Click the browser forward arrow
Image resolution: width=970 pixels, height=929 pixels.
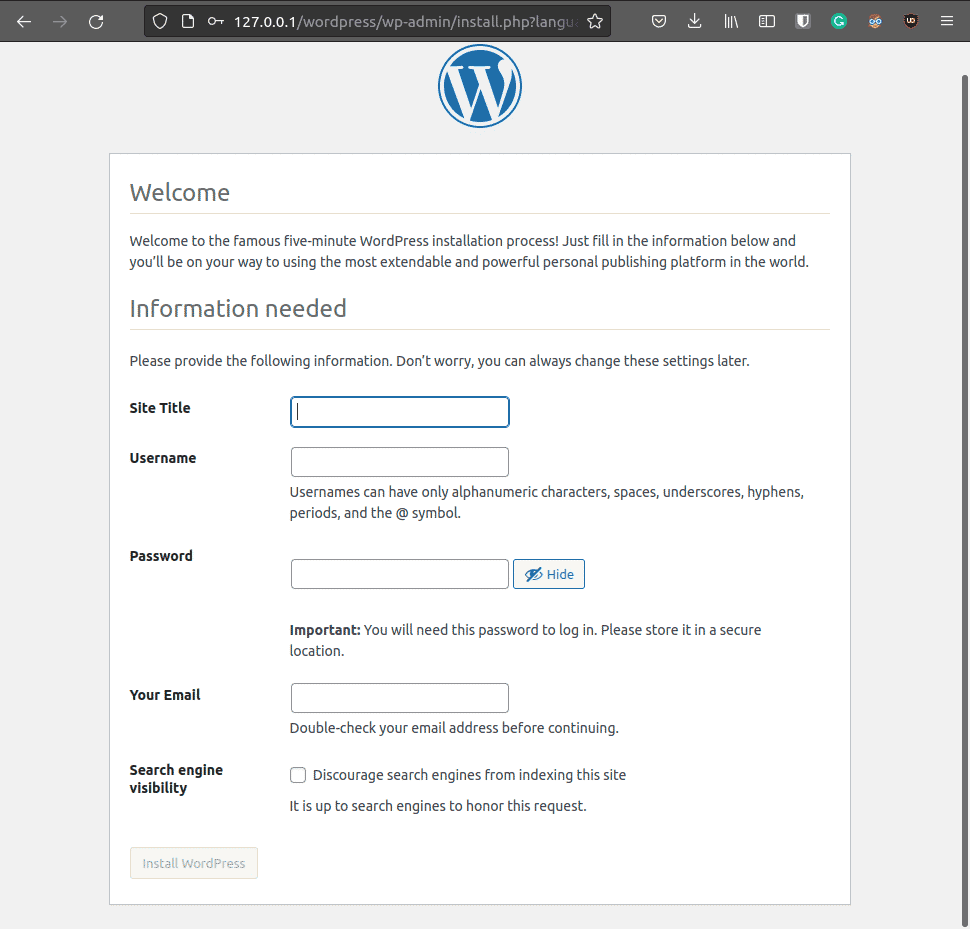click(x=60, y=22)
